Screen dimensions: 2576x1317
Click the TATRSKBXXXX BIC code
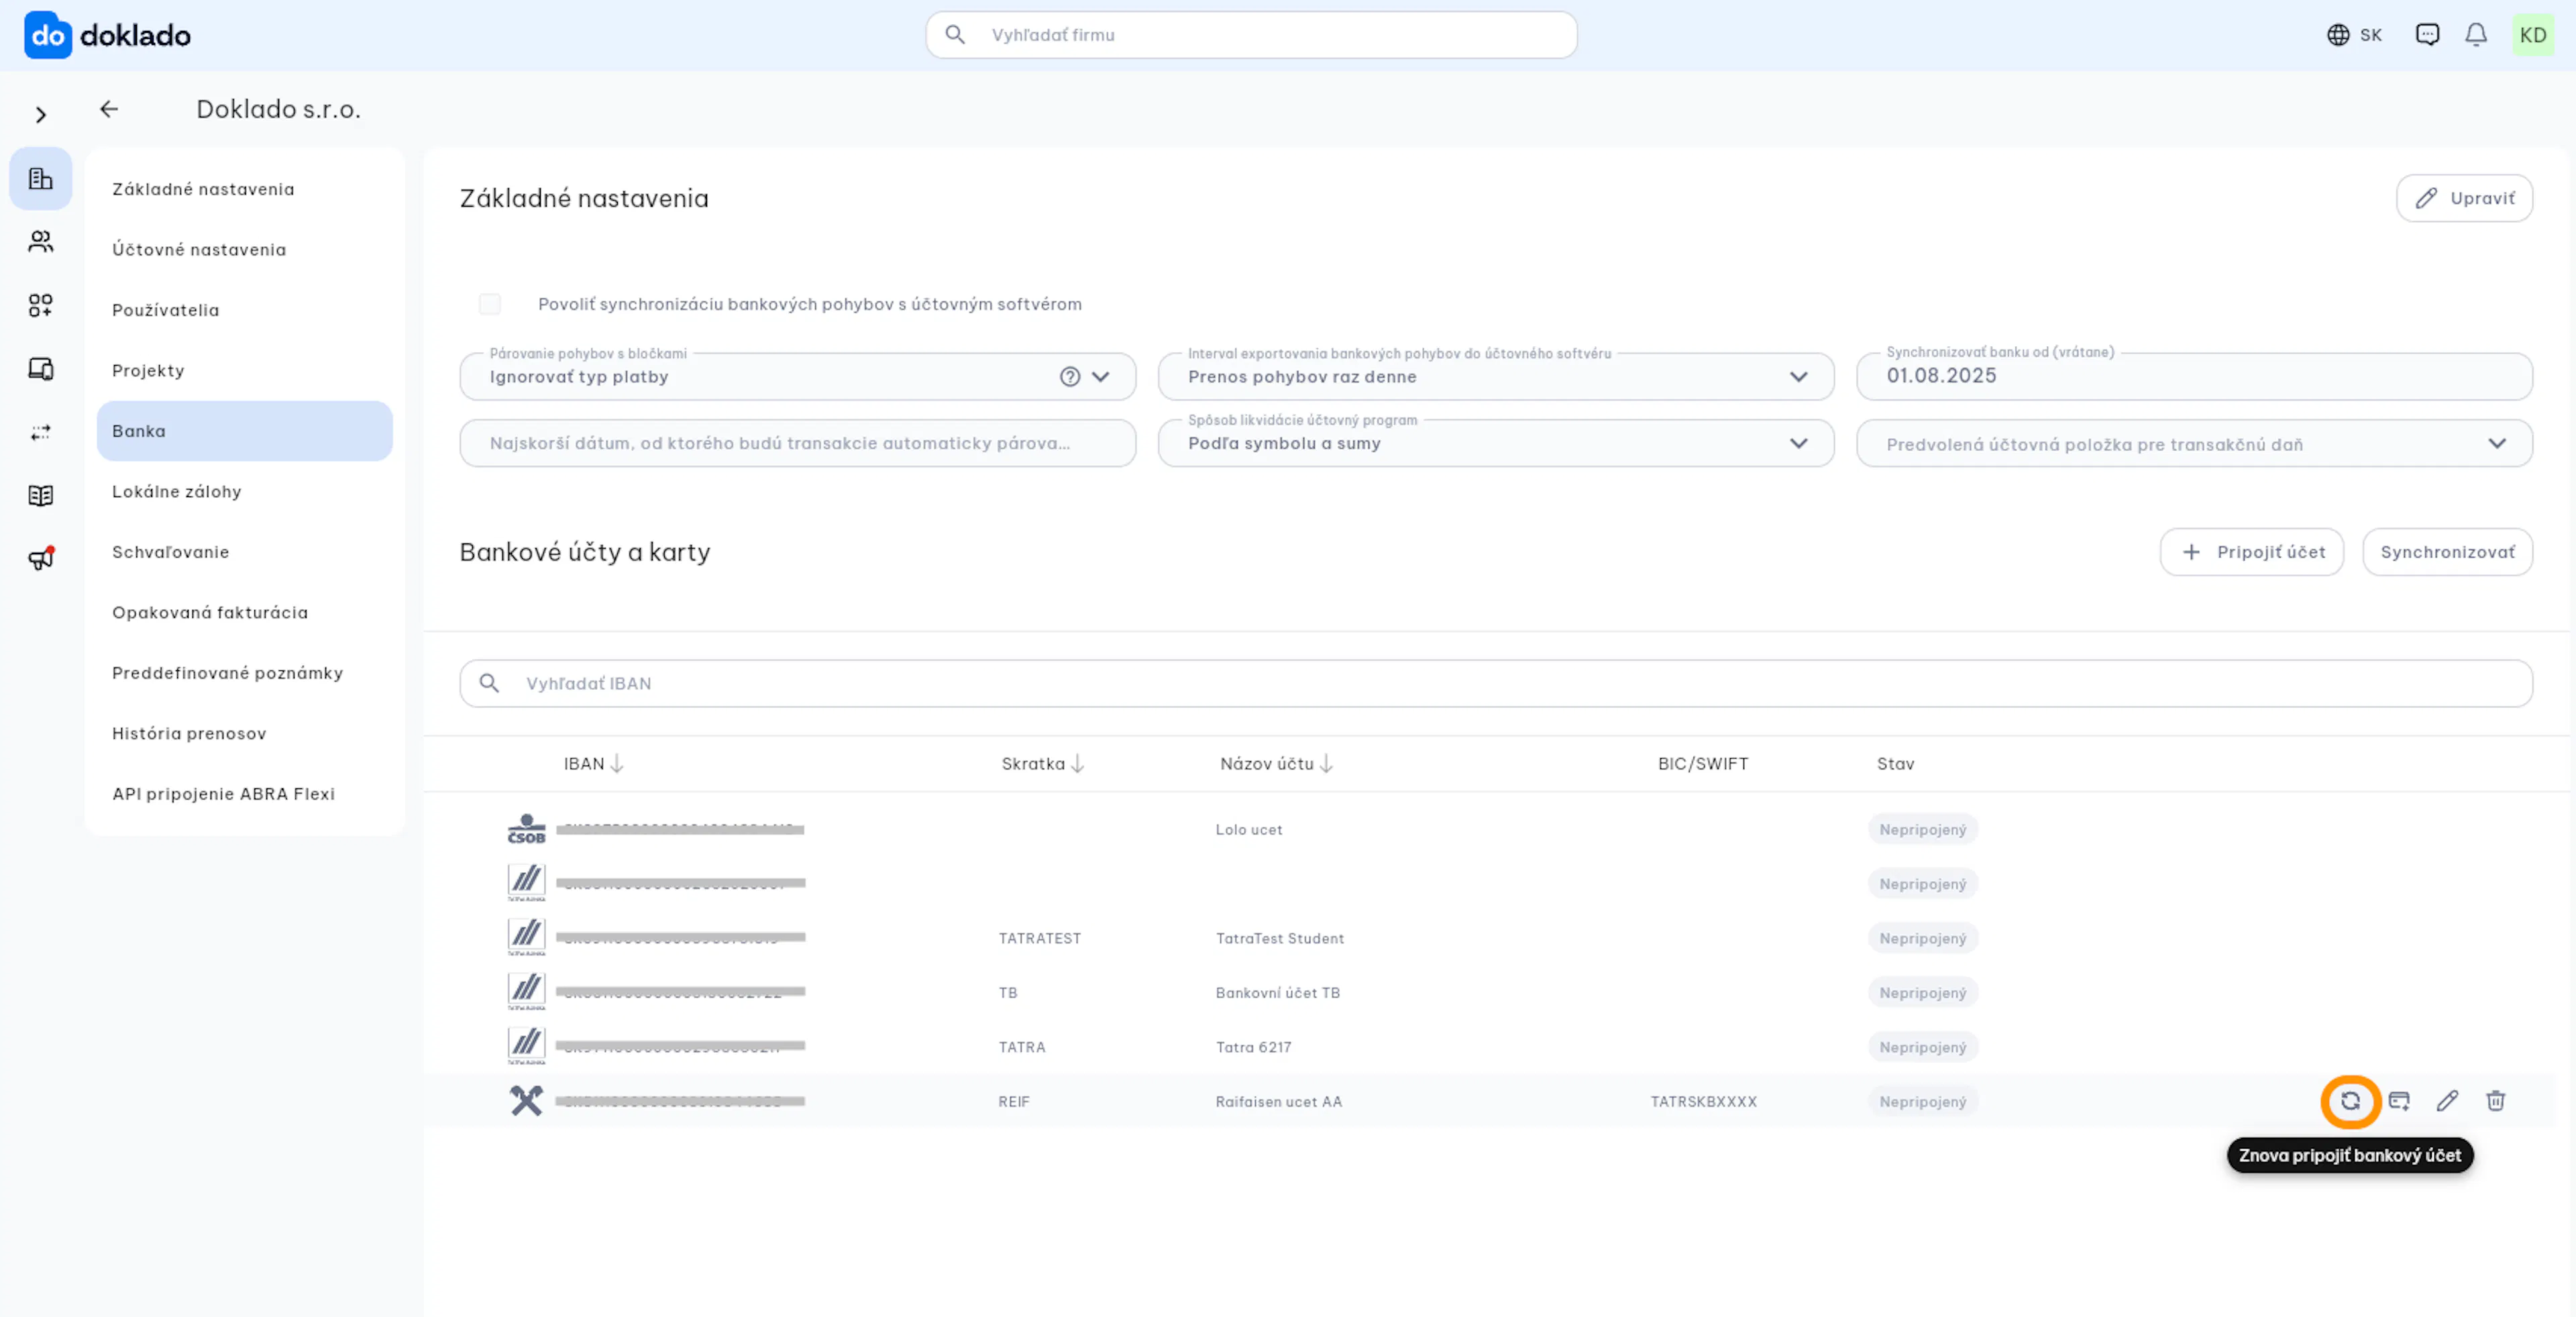click(1703, 1101)
